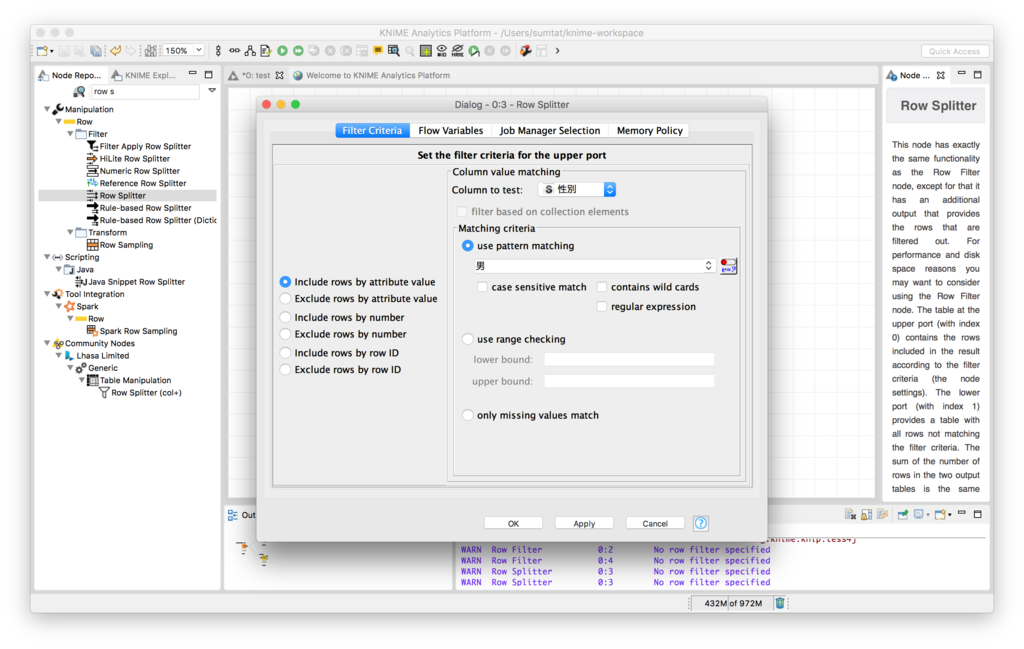Select 'Numeric Row Splitter' in tree

pos(133,171)
